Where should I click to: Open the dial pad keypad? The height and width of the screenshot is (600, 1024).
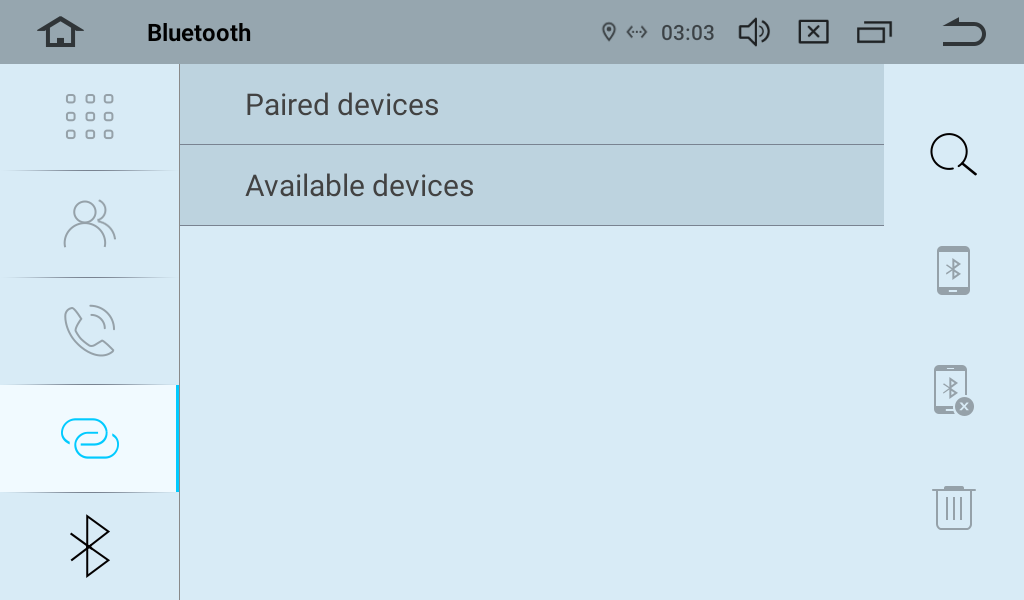click(x=89, y=117)
